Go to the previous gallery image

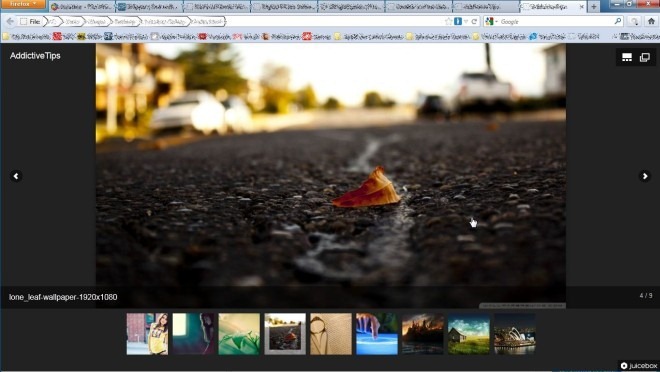16,176
